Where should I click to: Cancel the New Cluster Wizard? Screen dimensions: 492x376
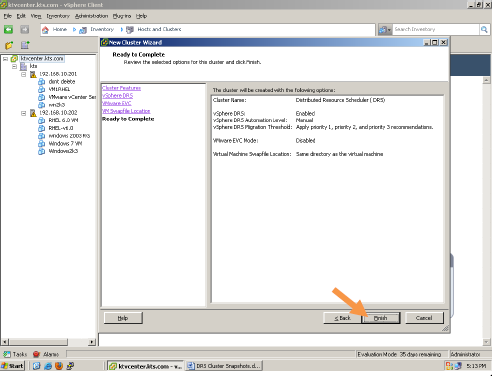click(x=424, y=318)
